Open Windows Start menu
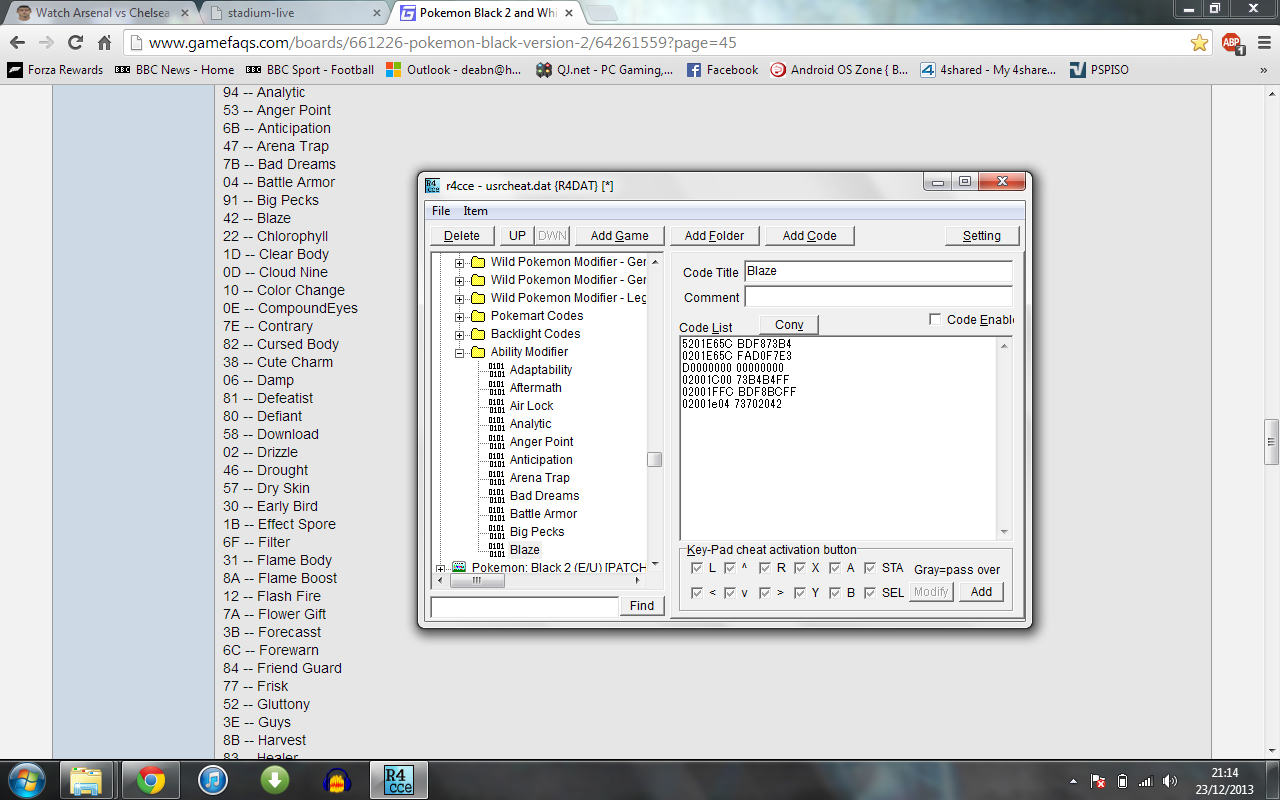This screenshot has height=800, width=1280. pos(27,779)
